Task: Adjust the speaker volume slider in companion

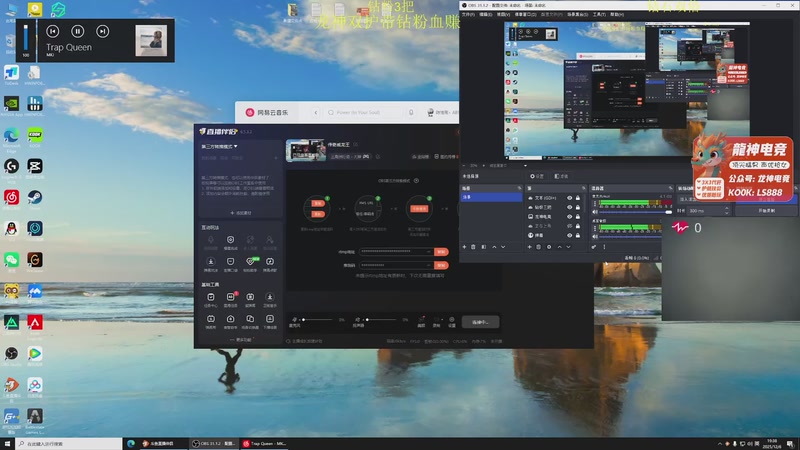Action: 381,319
